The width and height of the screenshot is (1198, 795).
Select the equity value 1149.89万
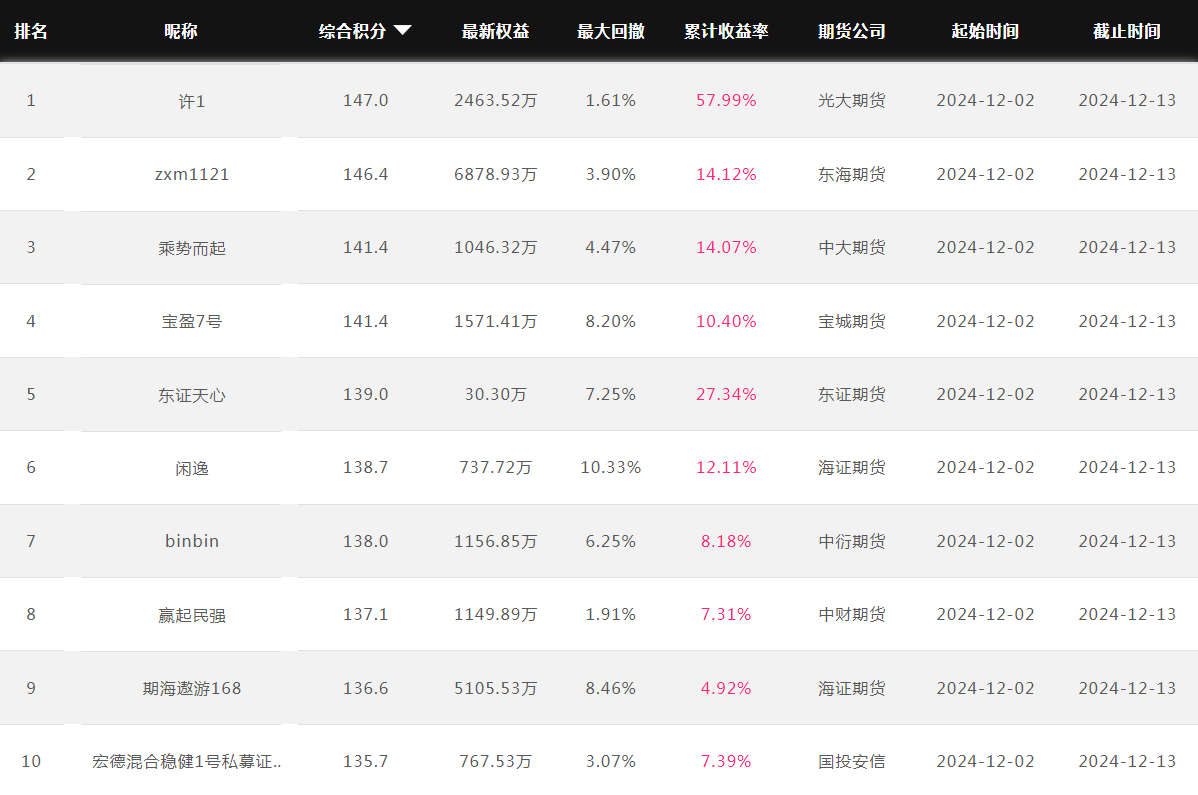[495, 614]
